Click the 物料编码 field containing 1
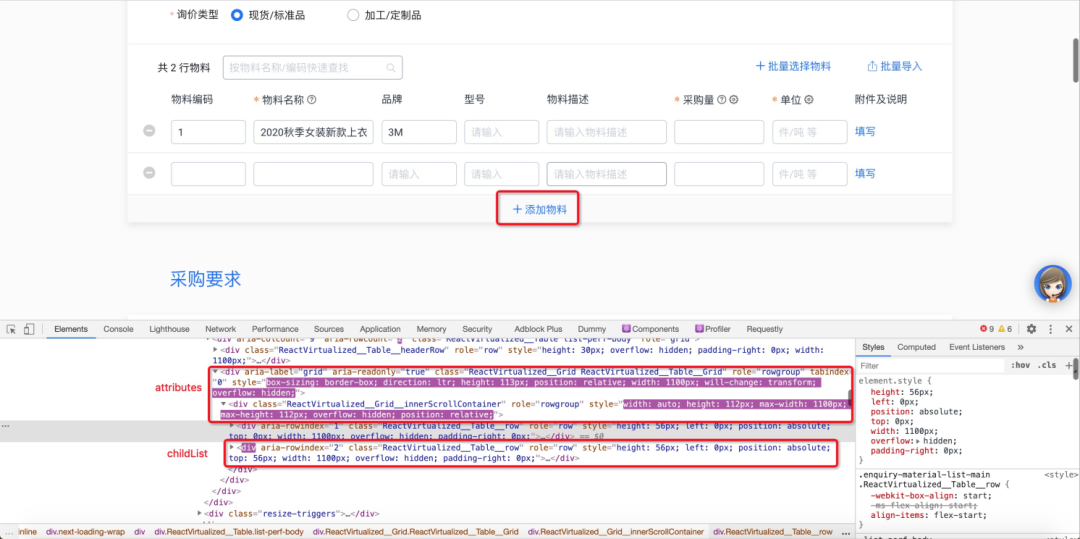The height and width of the screenshot is (539, 1080). pos(208,132)
